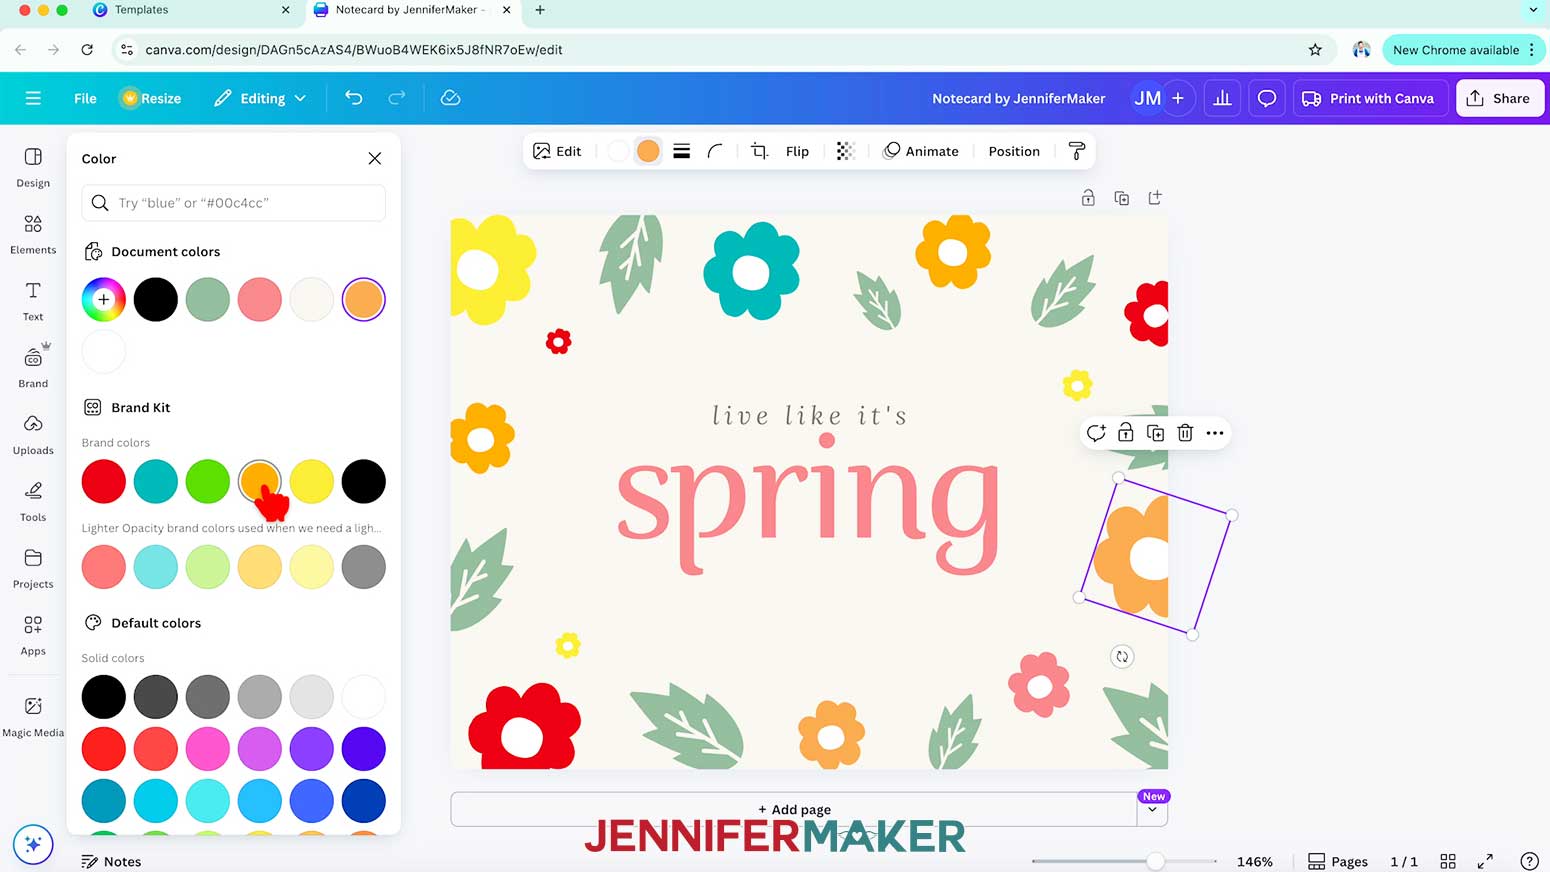Click the add collaborator plus button
The height and width of the screenshot is (872, 1550).
tap(1178, 98)
